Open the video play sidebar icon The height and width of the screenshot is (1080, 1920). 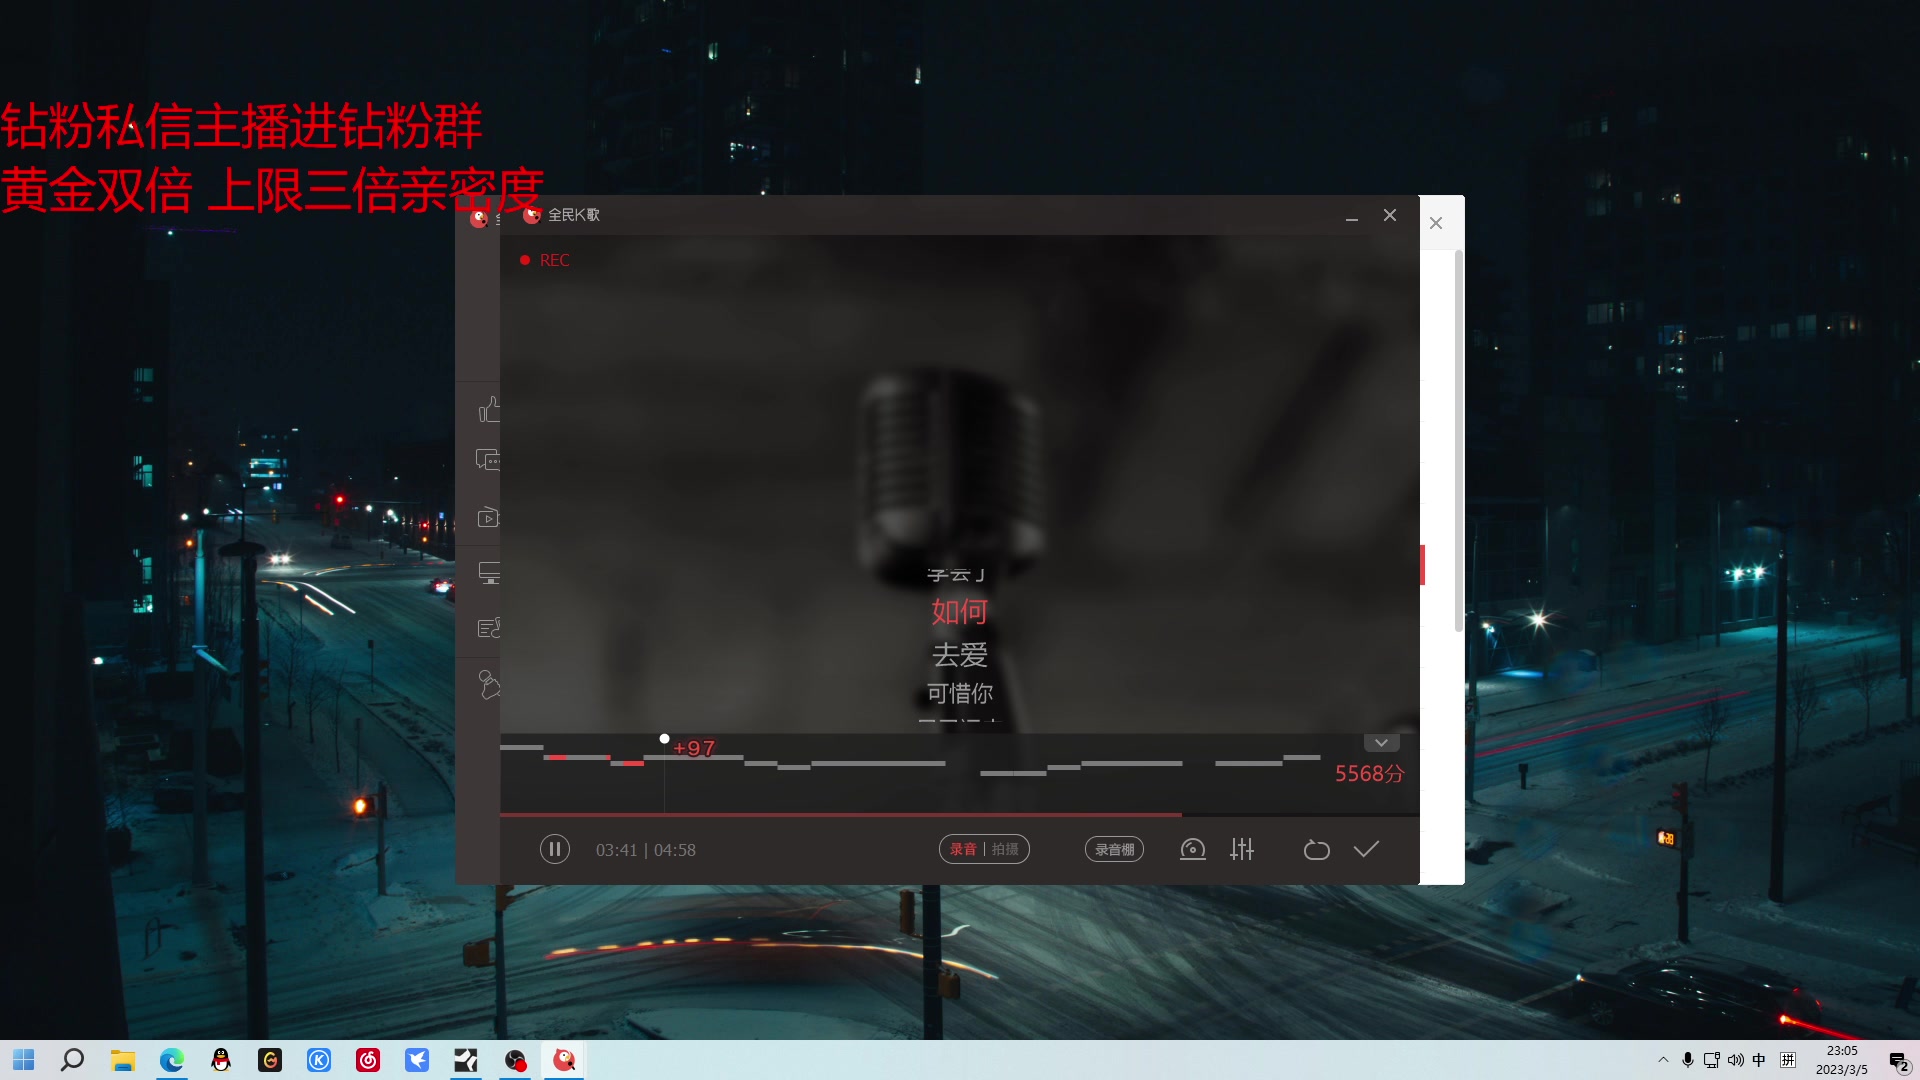point(488,517)
